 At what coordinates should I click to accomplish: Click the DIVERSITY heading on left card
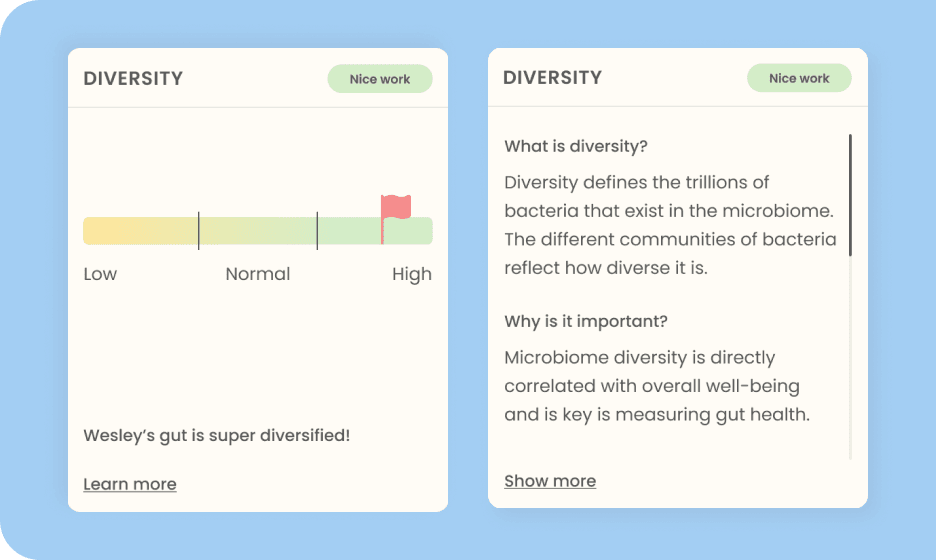pyautogui.click(x=133, y=79)
